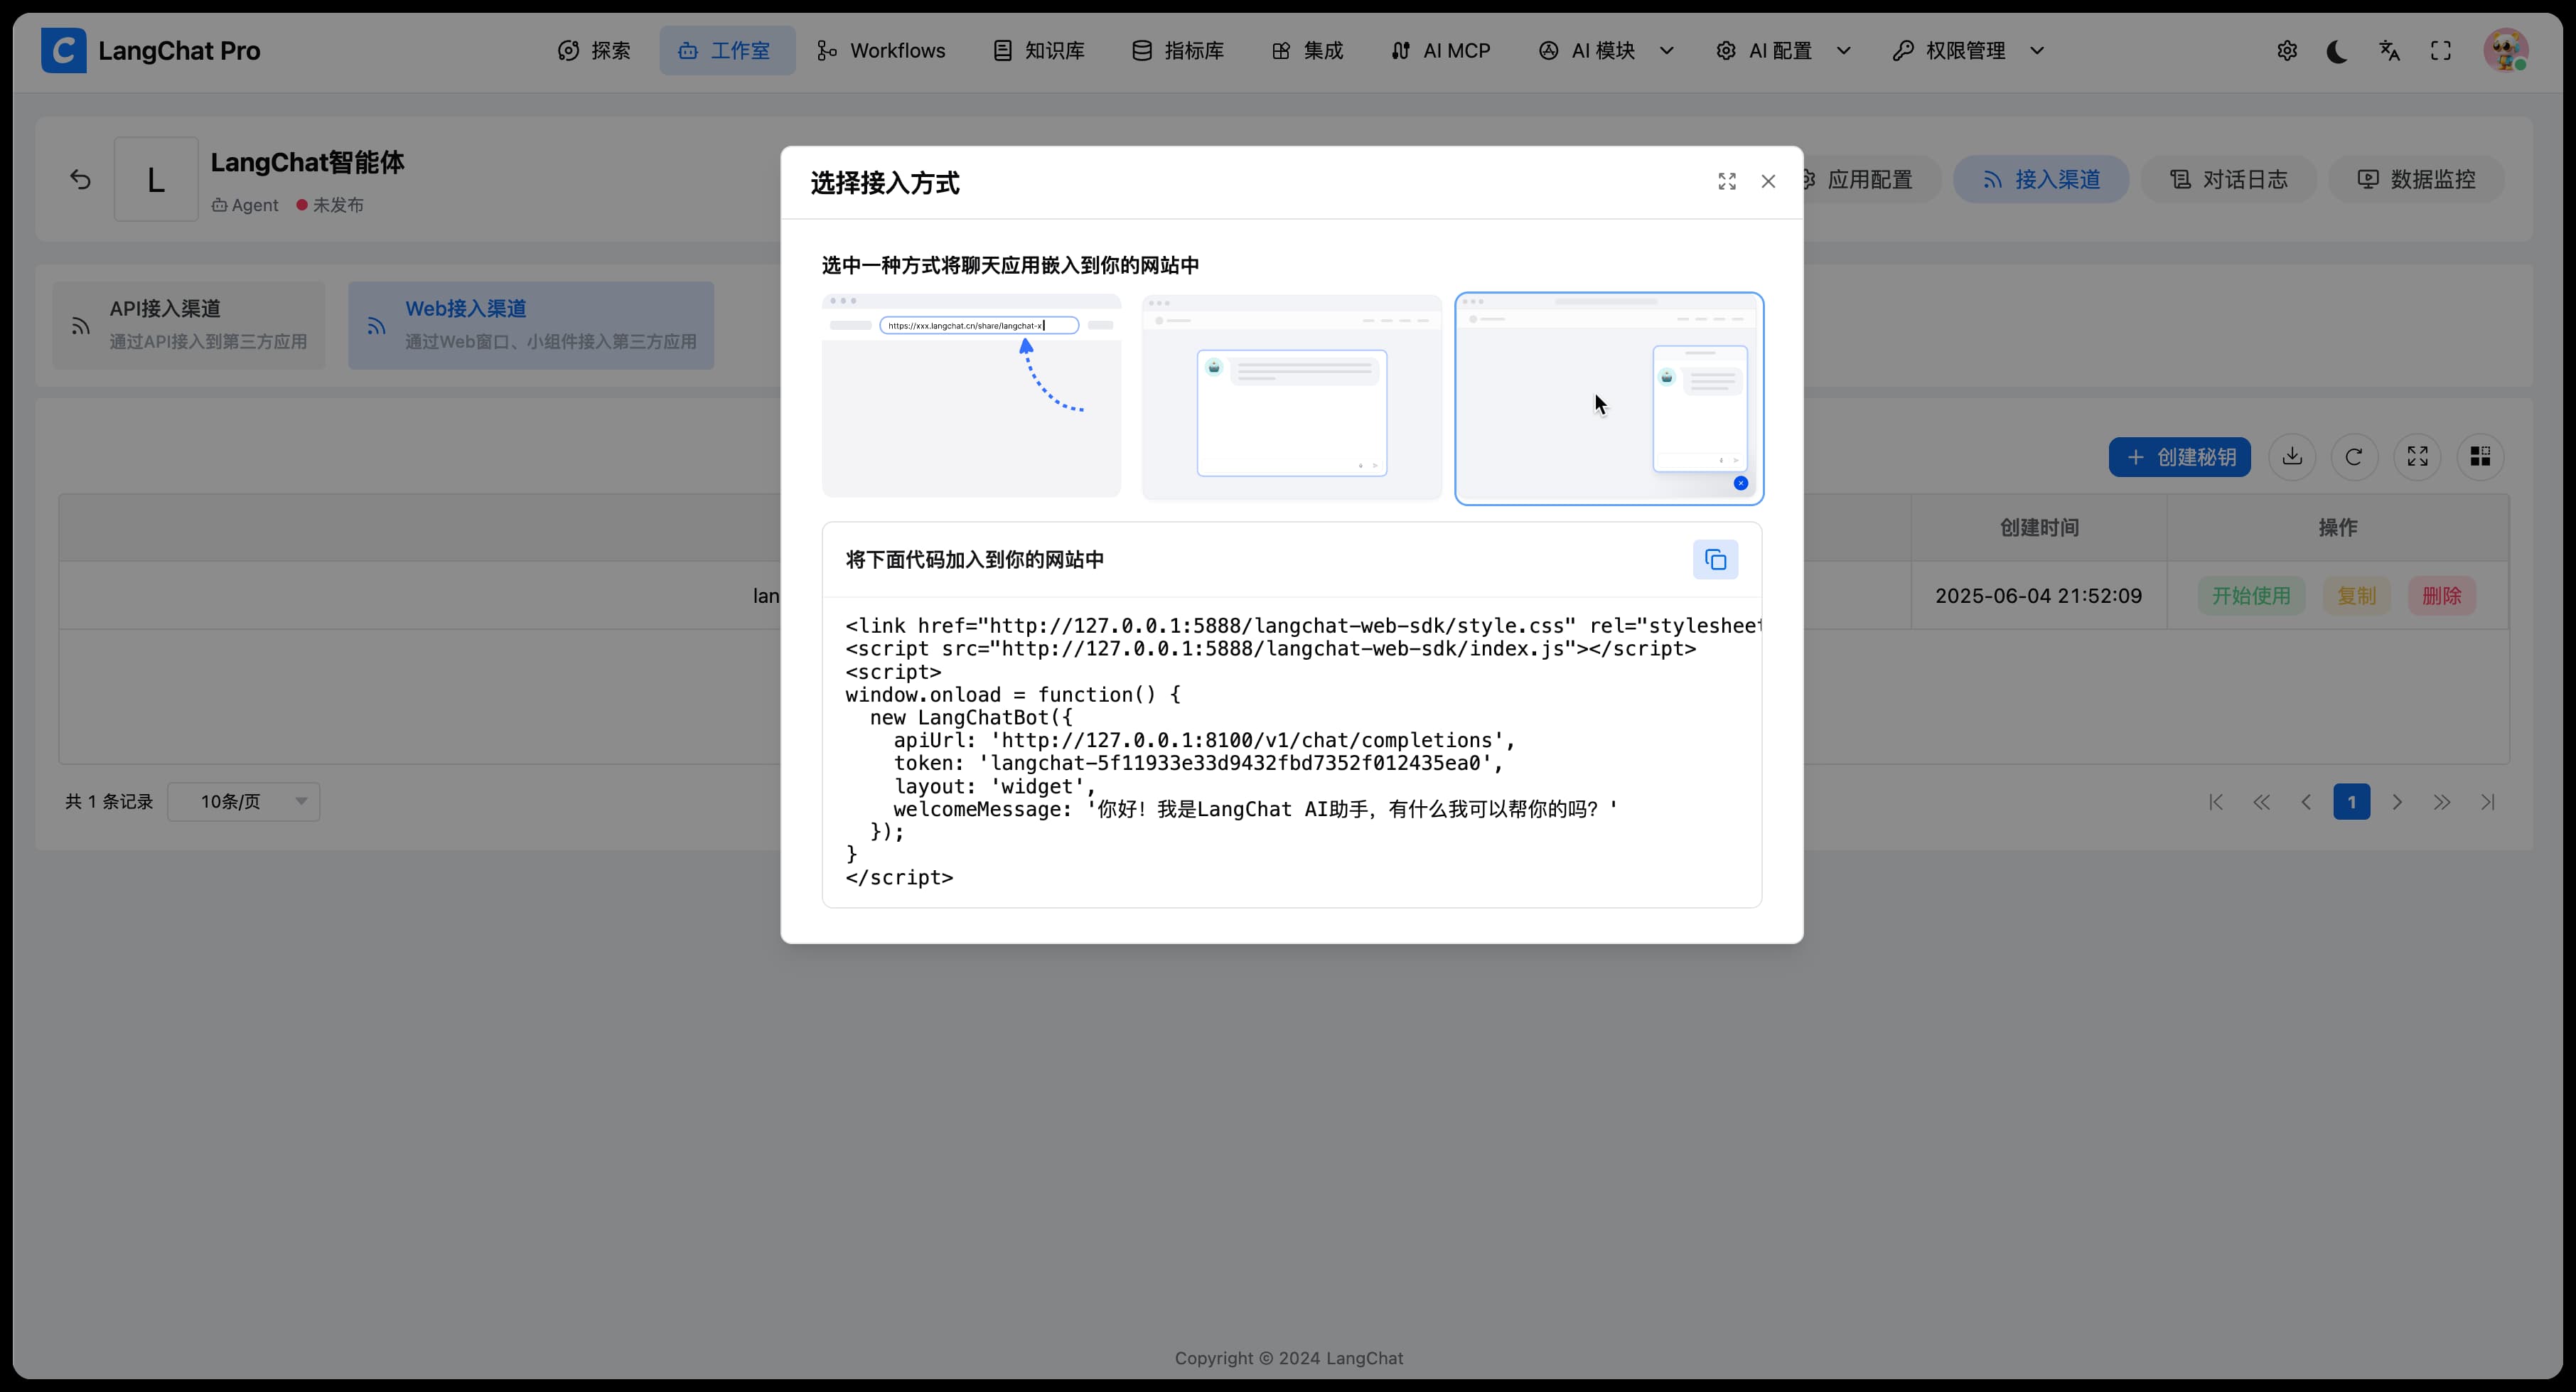This screenshot has width=2576, height=1392.
Task: Open the column settings grid icon
Action: (x=2480, y=457)
